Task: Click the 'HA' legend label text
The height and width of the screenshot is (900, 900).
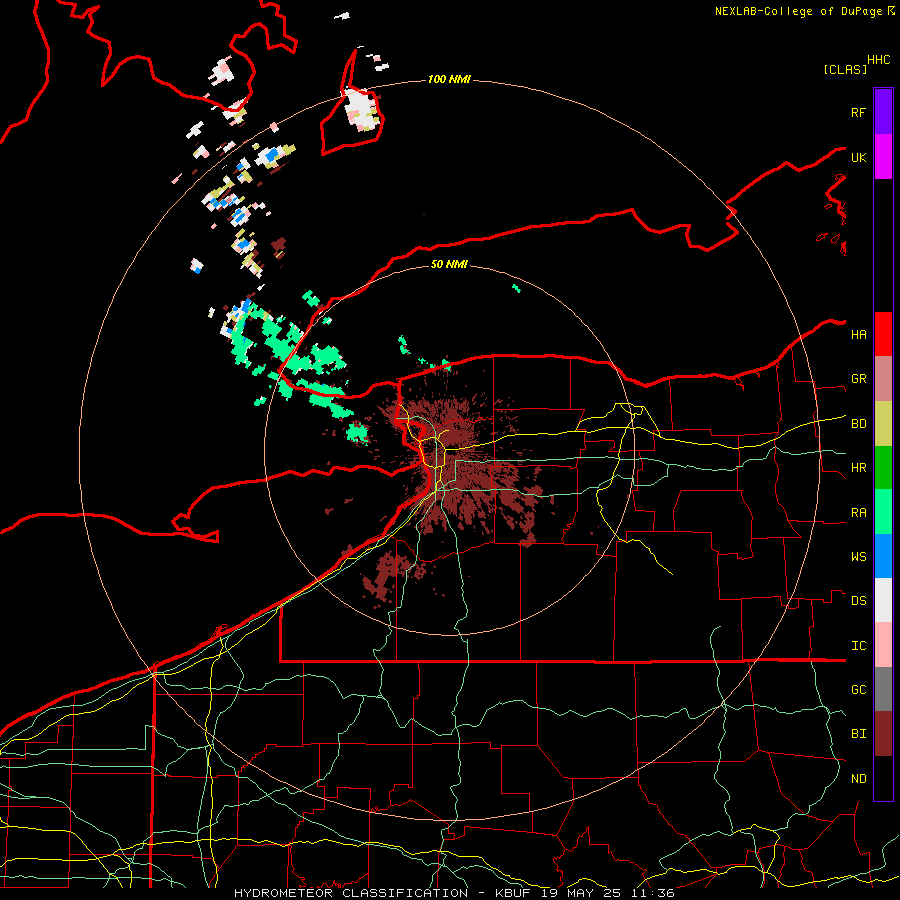Action: (x=858, y=335)
